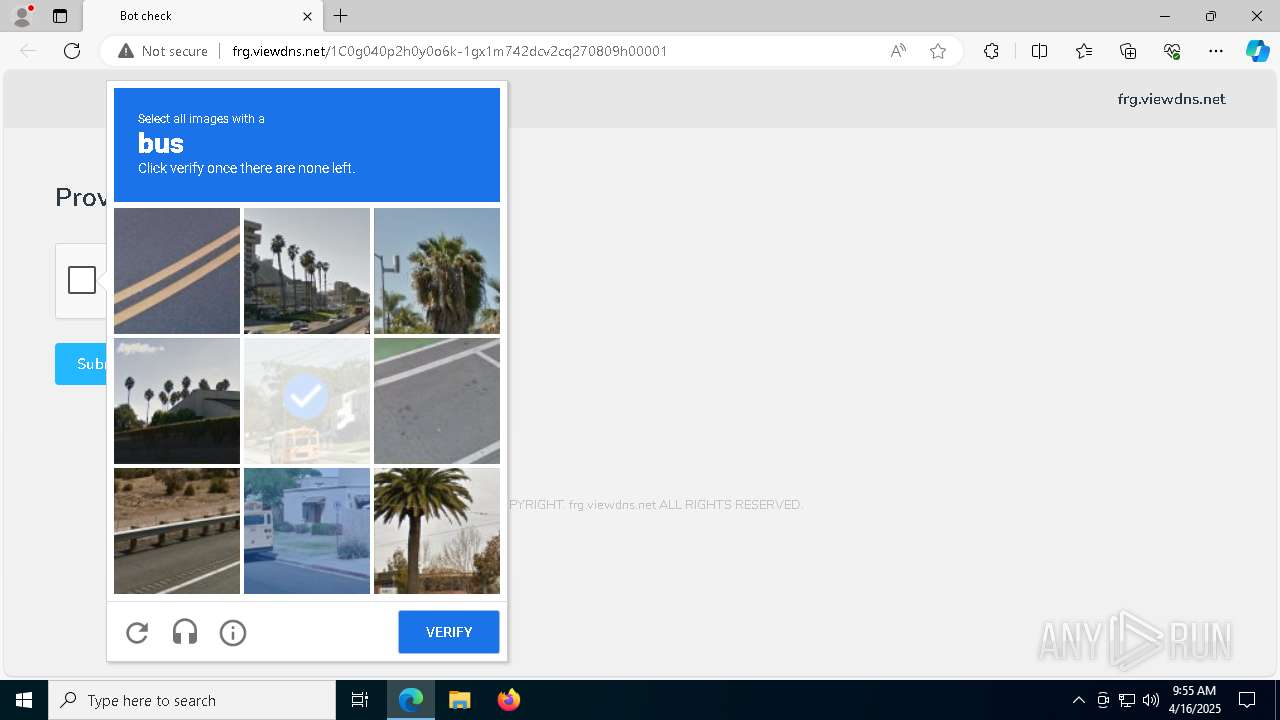This screenshot has width=1280, height=720.
Task: Open a new tab
Action: pyautogui.click(x=341, y=16)
